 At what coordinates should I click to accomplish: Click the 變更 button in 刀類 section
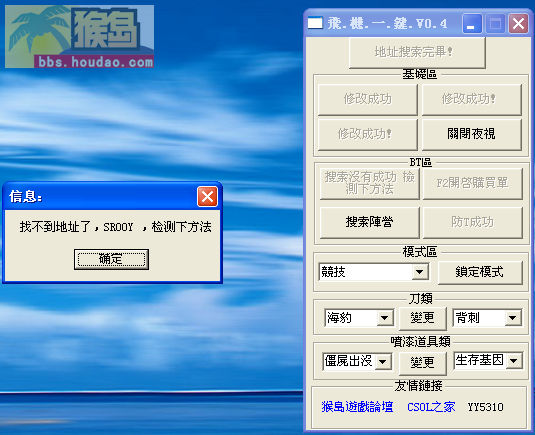click(x=422, y=318)
